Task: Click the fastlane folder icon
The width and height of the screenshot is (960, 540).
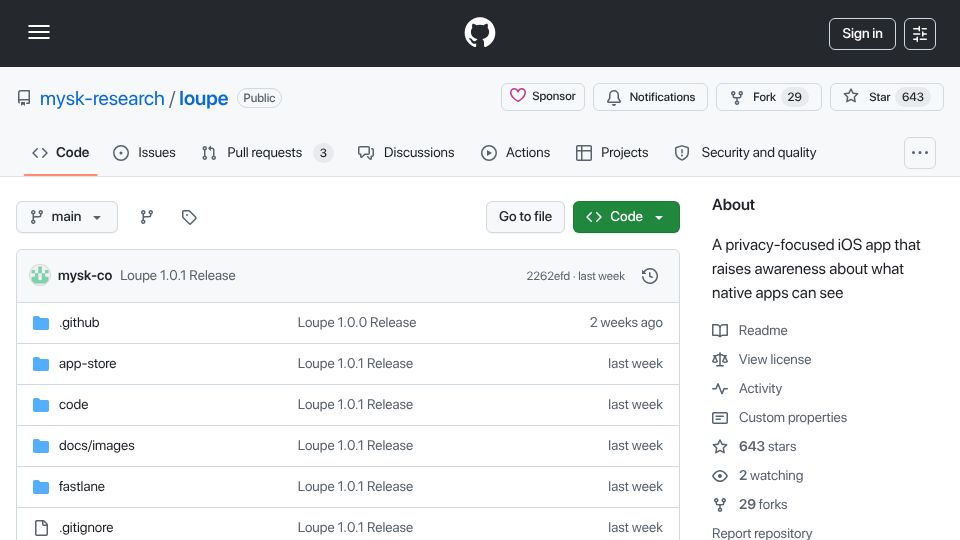Action: pyautogui.click(x=41, y=487)
